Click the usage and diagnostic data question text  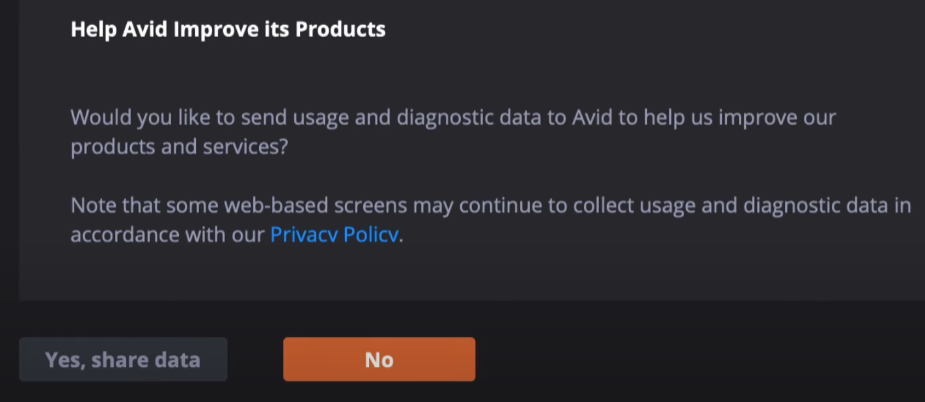pos(453,118)
